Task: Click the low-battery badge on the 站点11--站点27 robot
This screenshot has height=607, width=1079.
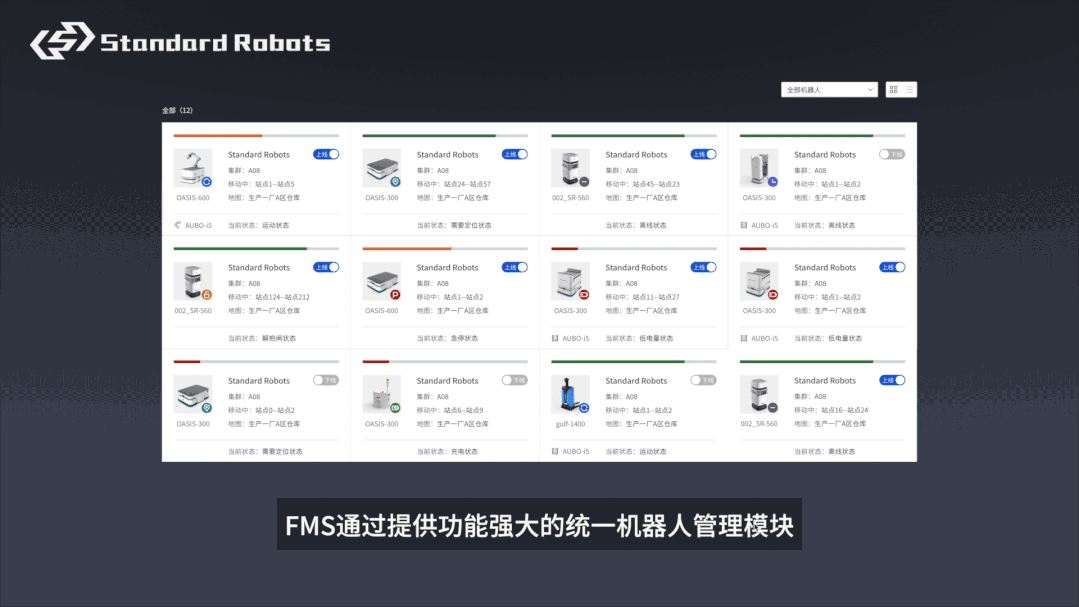Action: pyautogui.click(x=584, y=295)
